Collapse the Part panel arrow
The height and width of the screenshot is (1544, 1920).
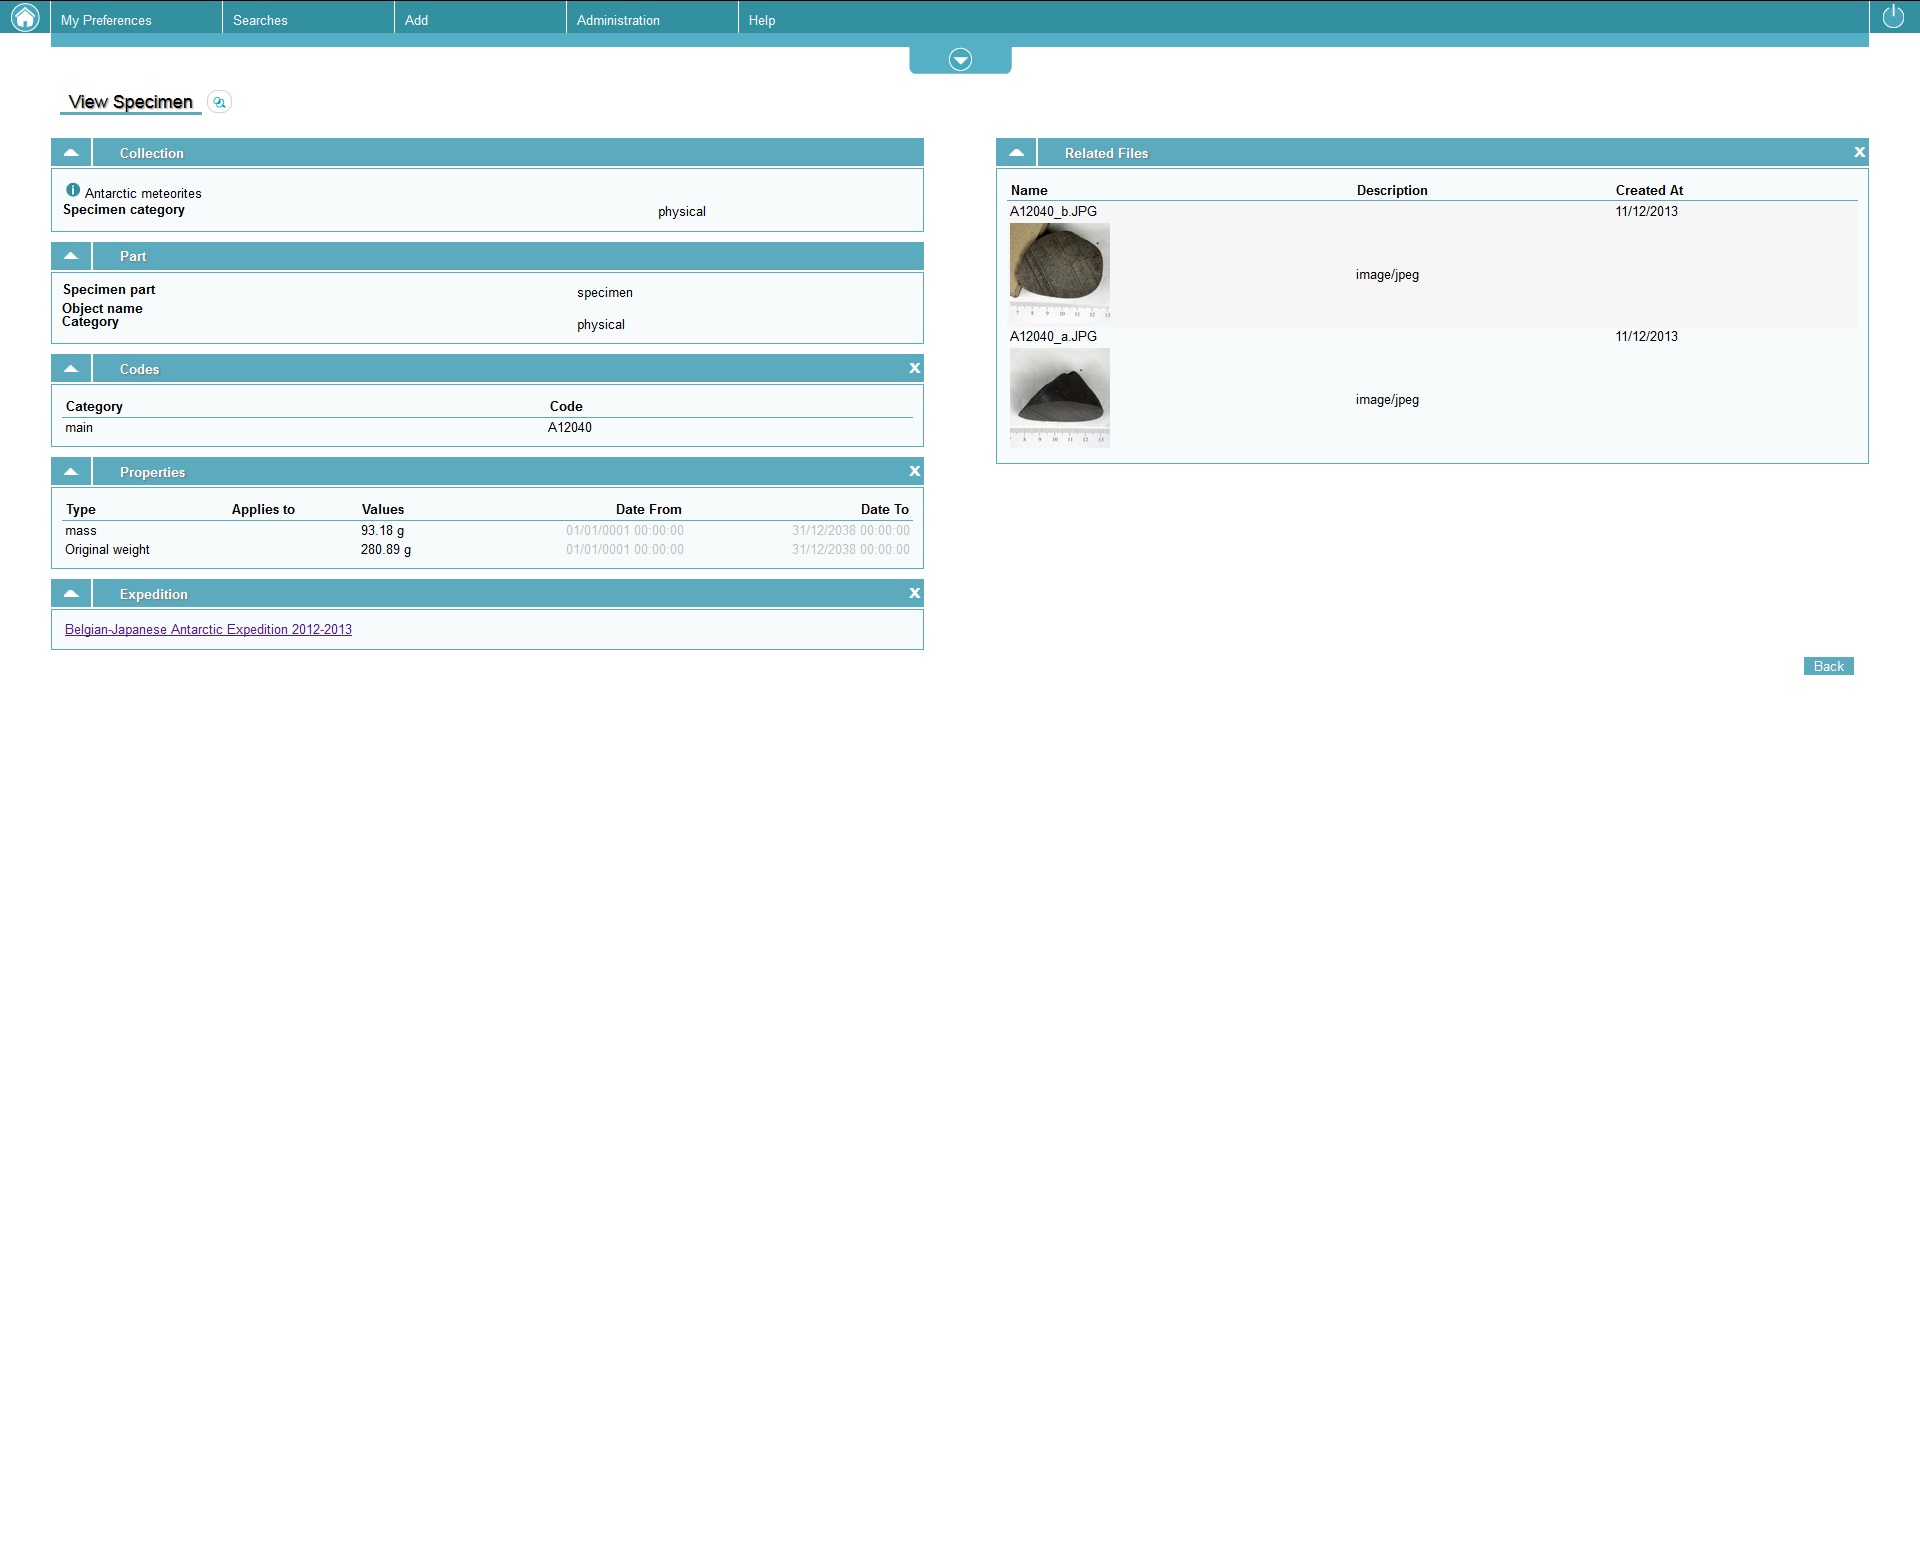coord(71,256)
